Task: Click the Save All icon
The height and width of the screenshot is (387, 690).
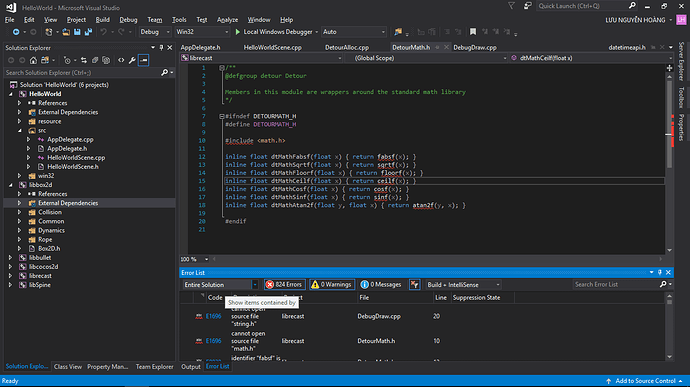Action: pos(88,32)
